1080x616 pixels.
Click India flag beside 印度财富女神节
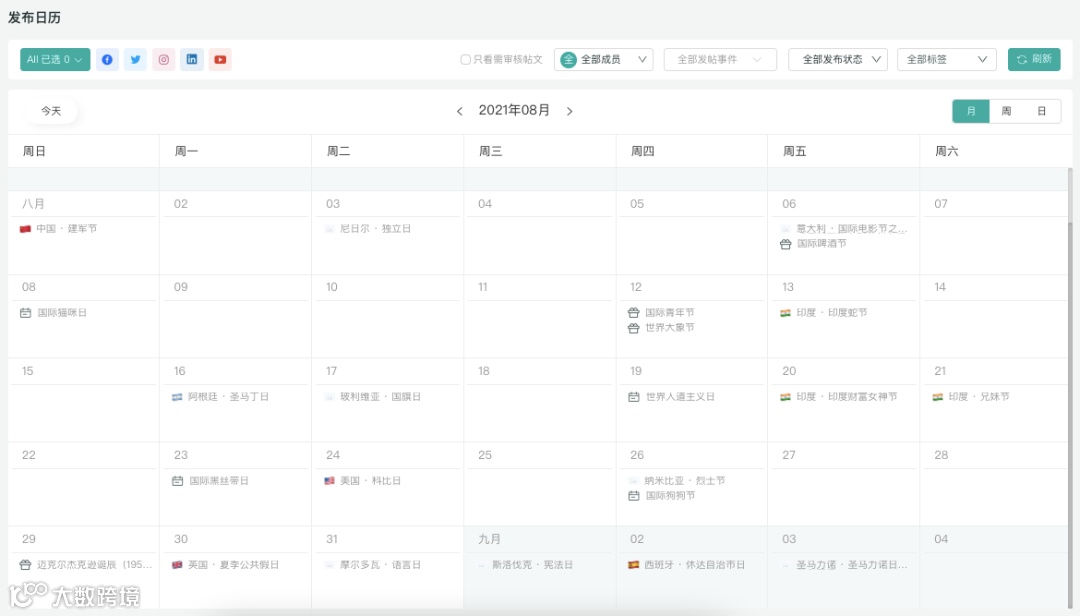[785, 397]
